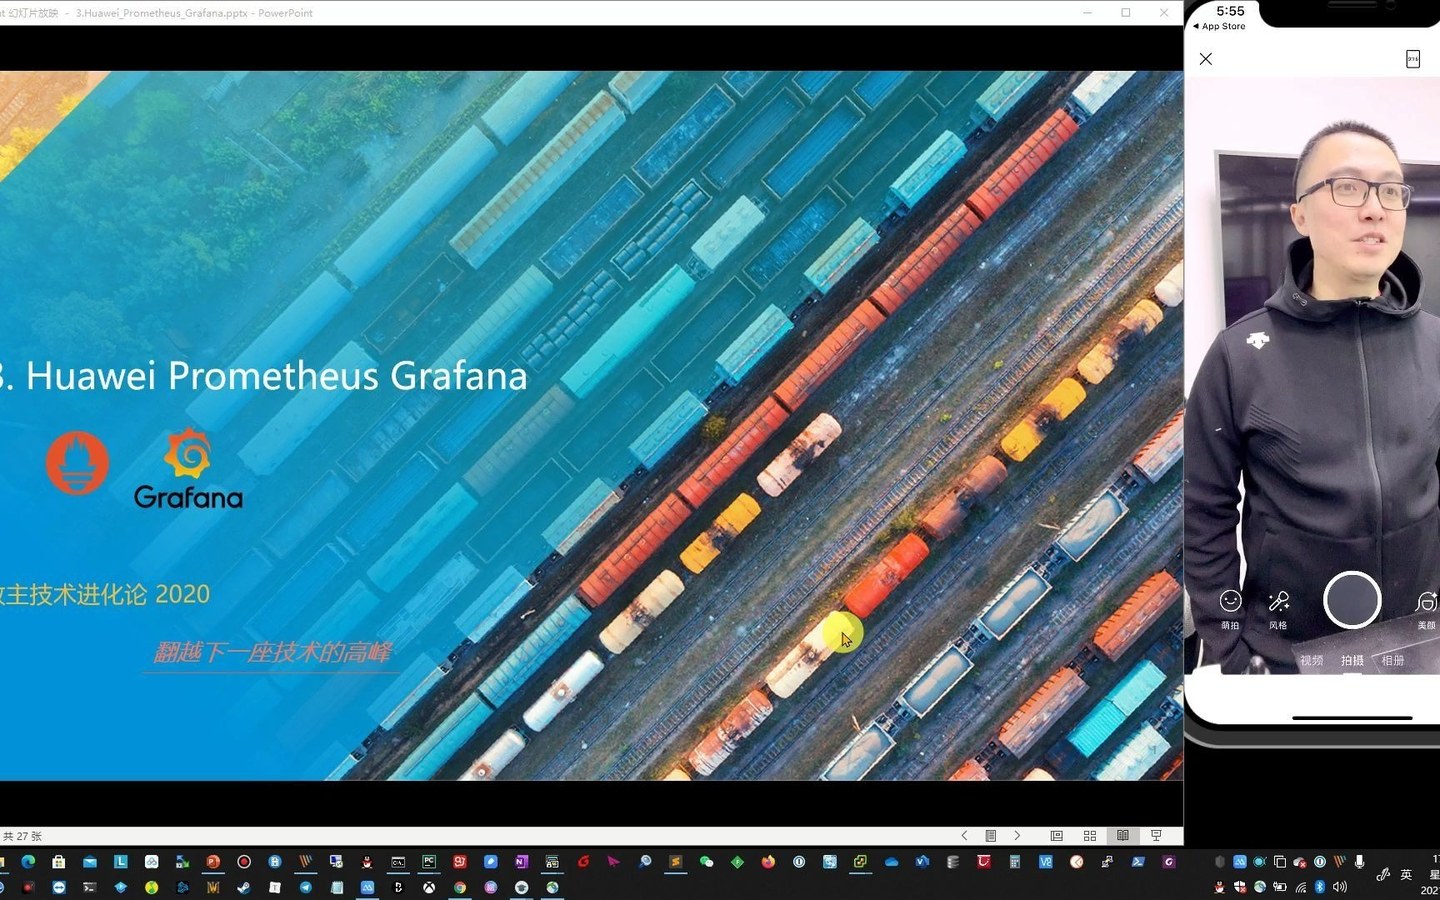Open Microsoft Edge from taskbar
1440x900 pixels.
(x=28, y=861)
